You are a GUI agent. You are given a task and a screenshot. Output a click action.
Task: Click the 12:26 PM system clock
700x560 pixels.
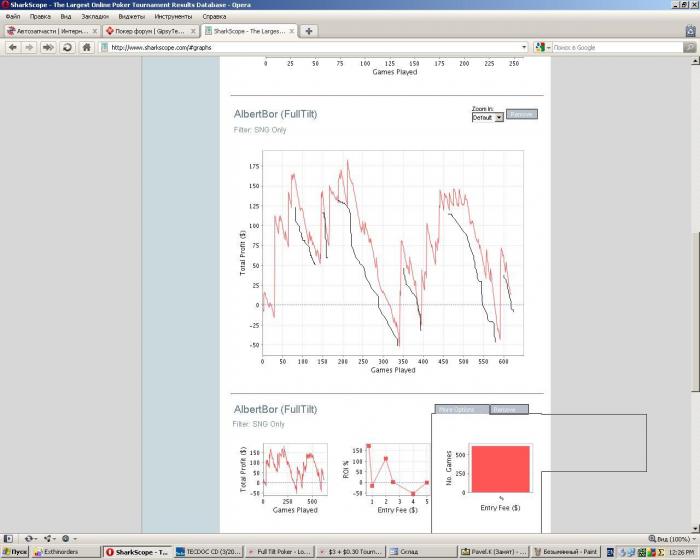coord(682,552)
